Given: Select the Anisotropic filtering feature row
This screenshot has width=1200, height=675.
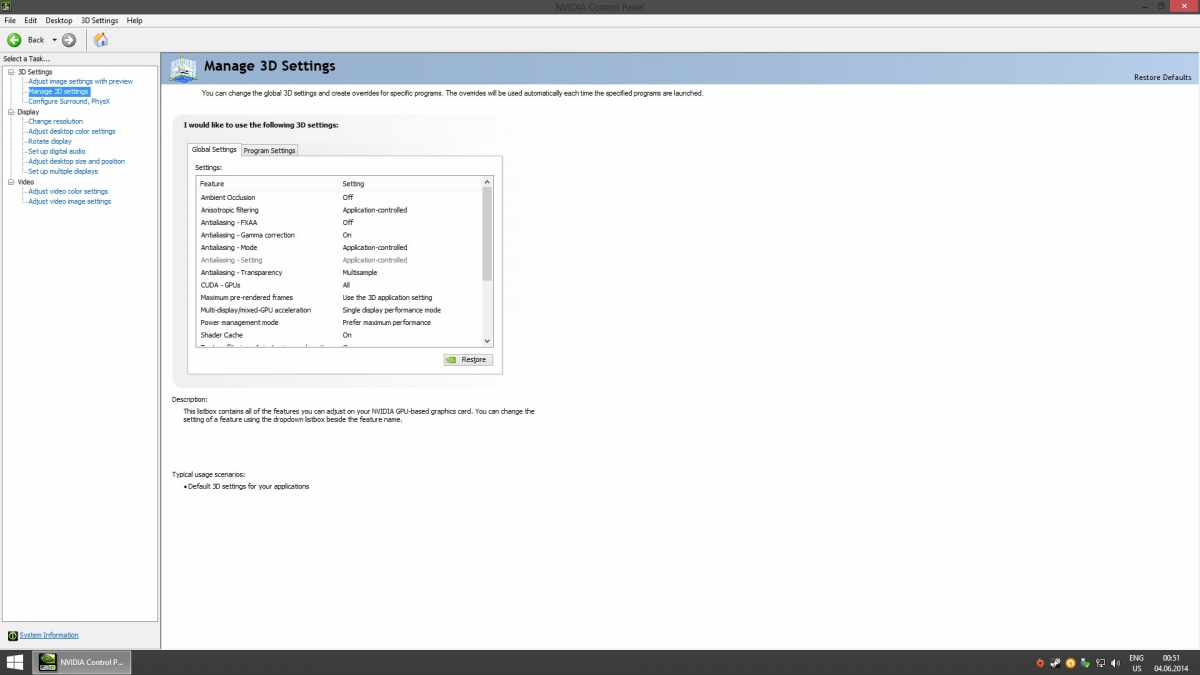Looking at the screenshot, I should tap(340, 210).
